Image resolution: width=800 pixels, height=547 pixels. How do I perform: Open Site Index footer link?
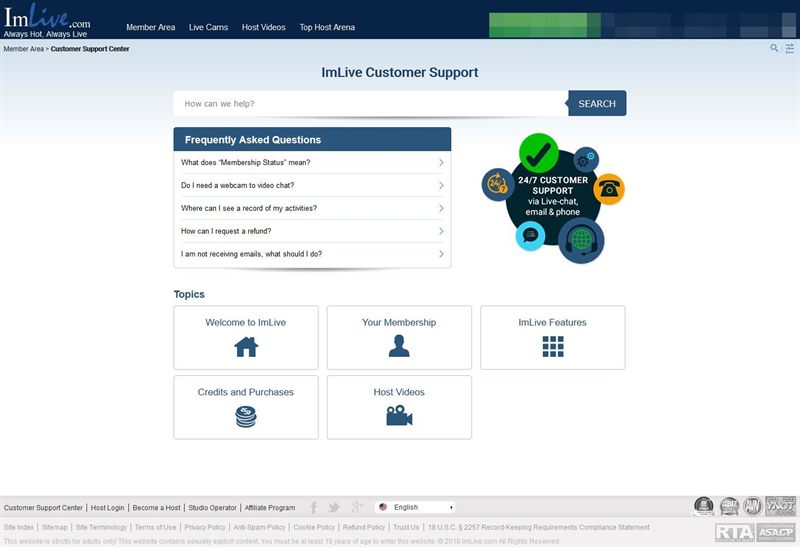click(18, 527)
